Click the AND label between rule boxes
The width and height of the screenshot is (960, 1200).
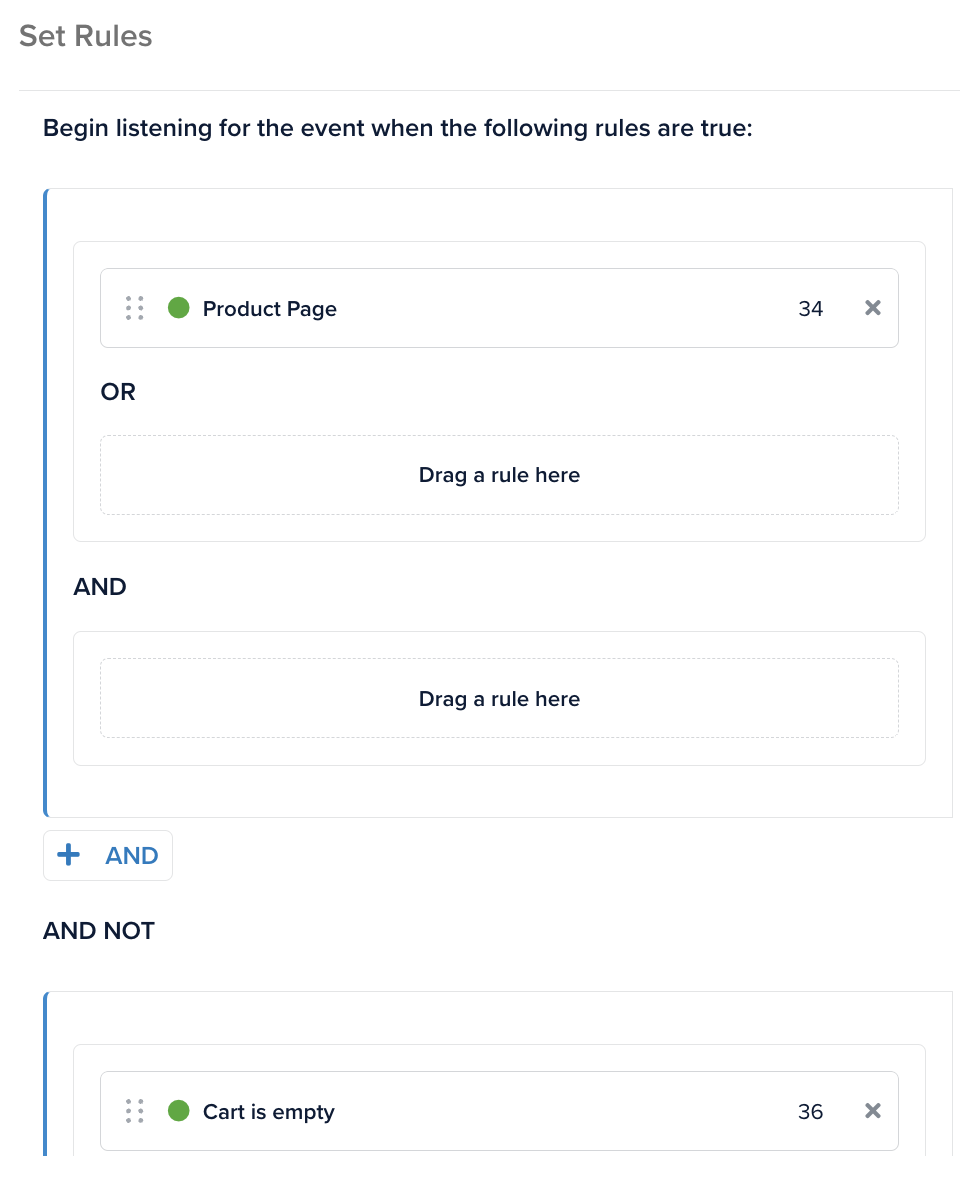100,587
